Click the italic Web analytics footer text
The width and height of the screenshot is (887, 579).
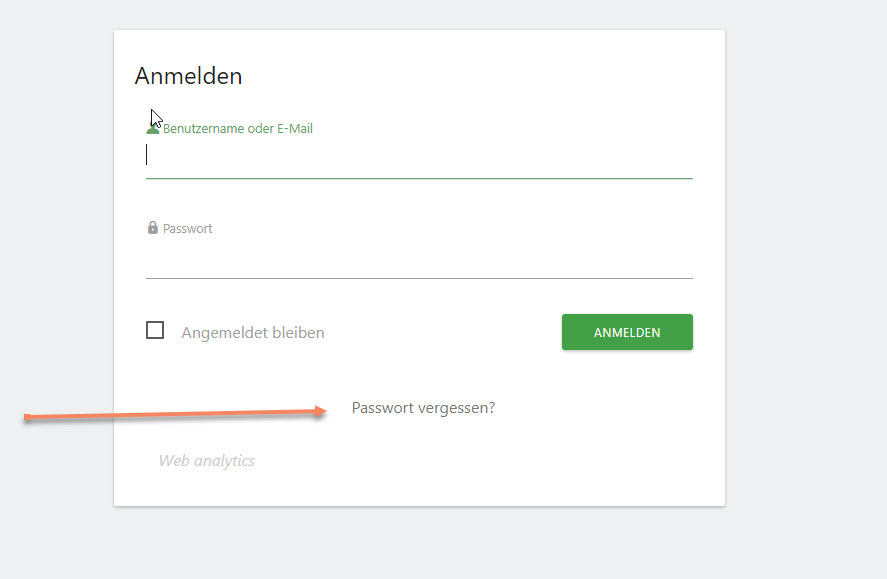pyautogui.click(x=206, y=461)
